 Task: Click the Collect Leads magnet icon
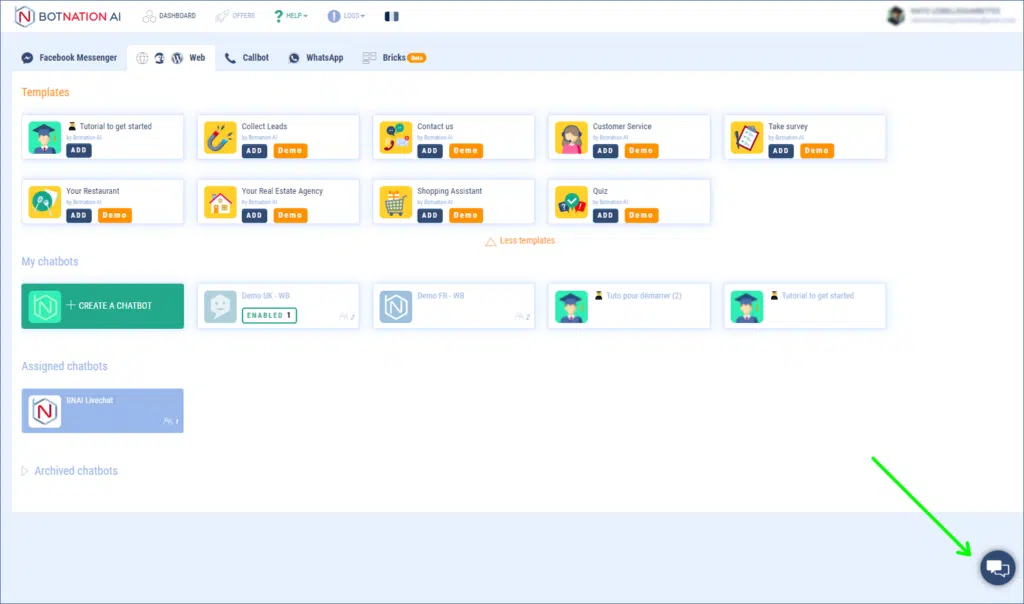pyautogui.click(x=220, y=138)
